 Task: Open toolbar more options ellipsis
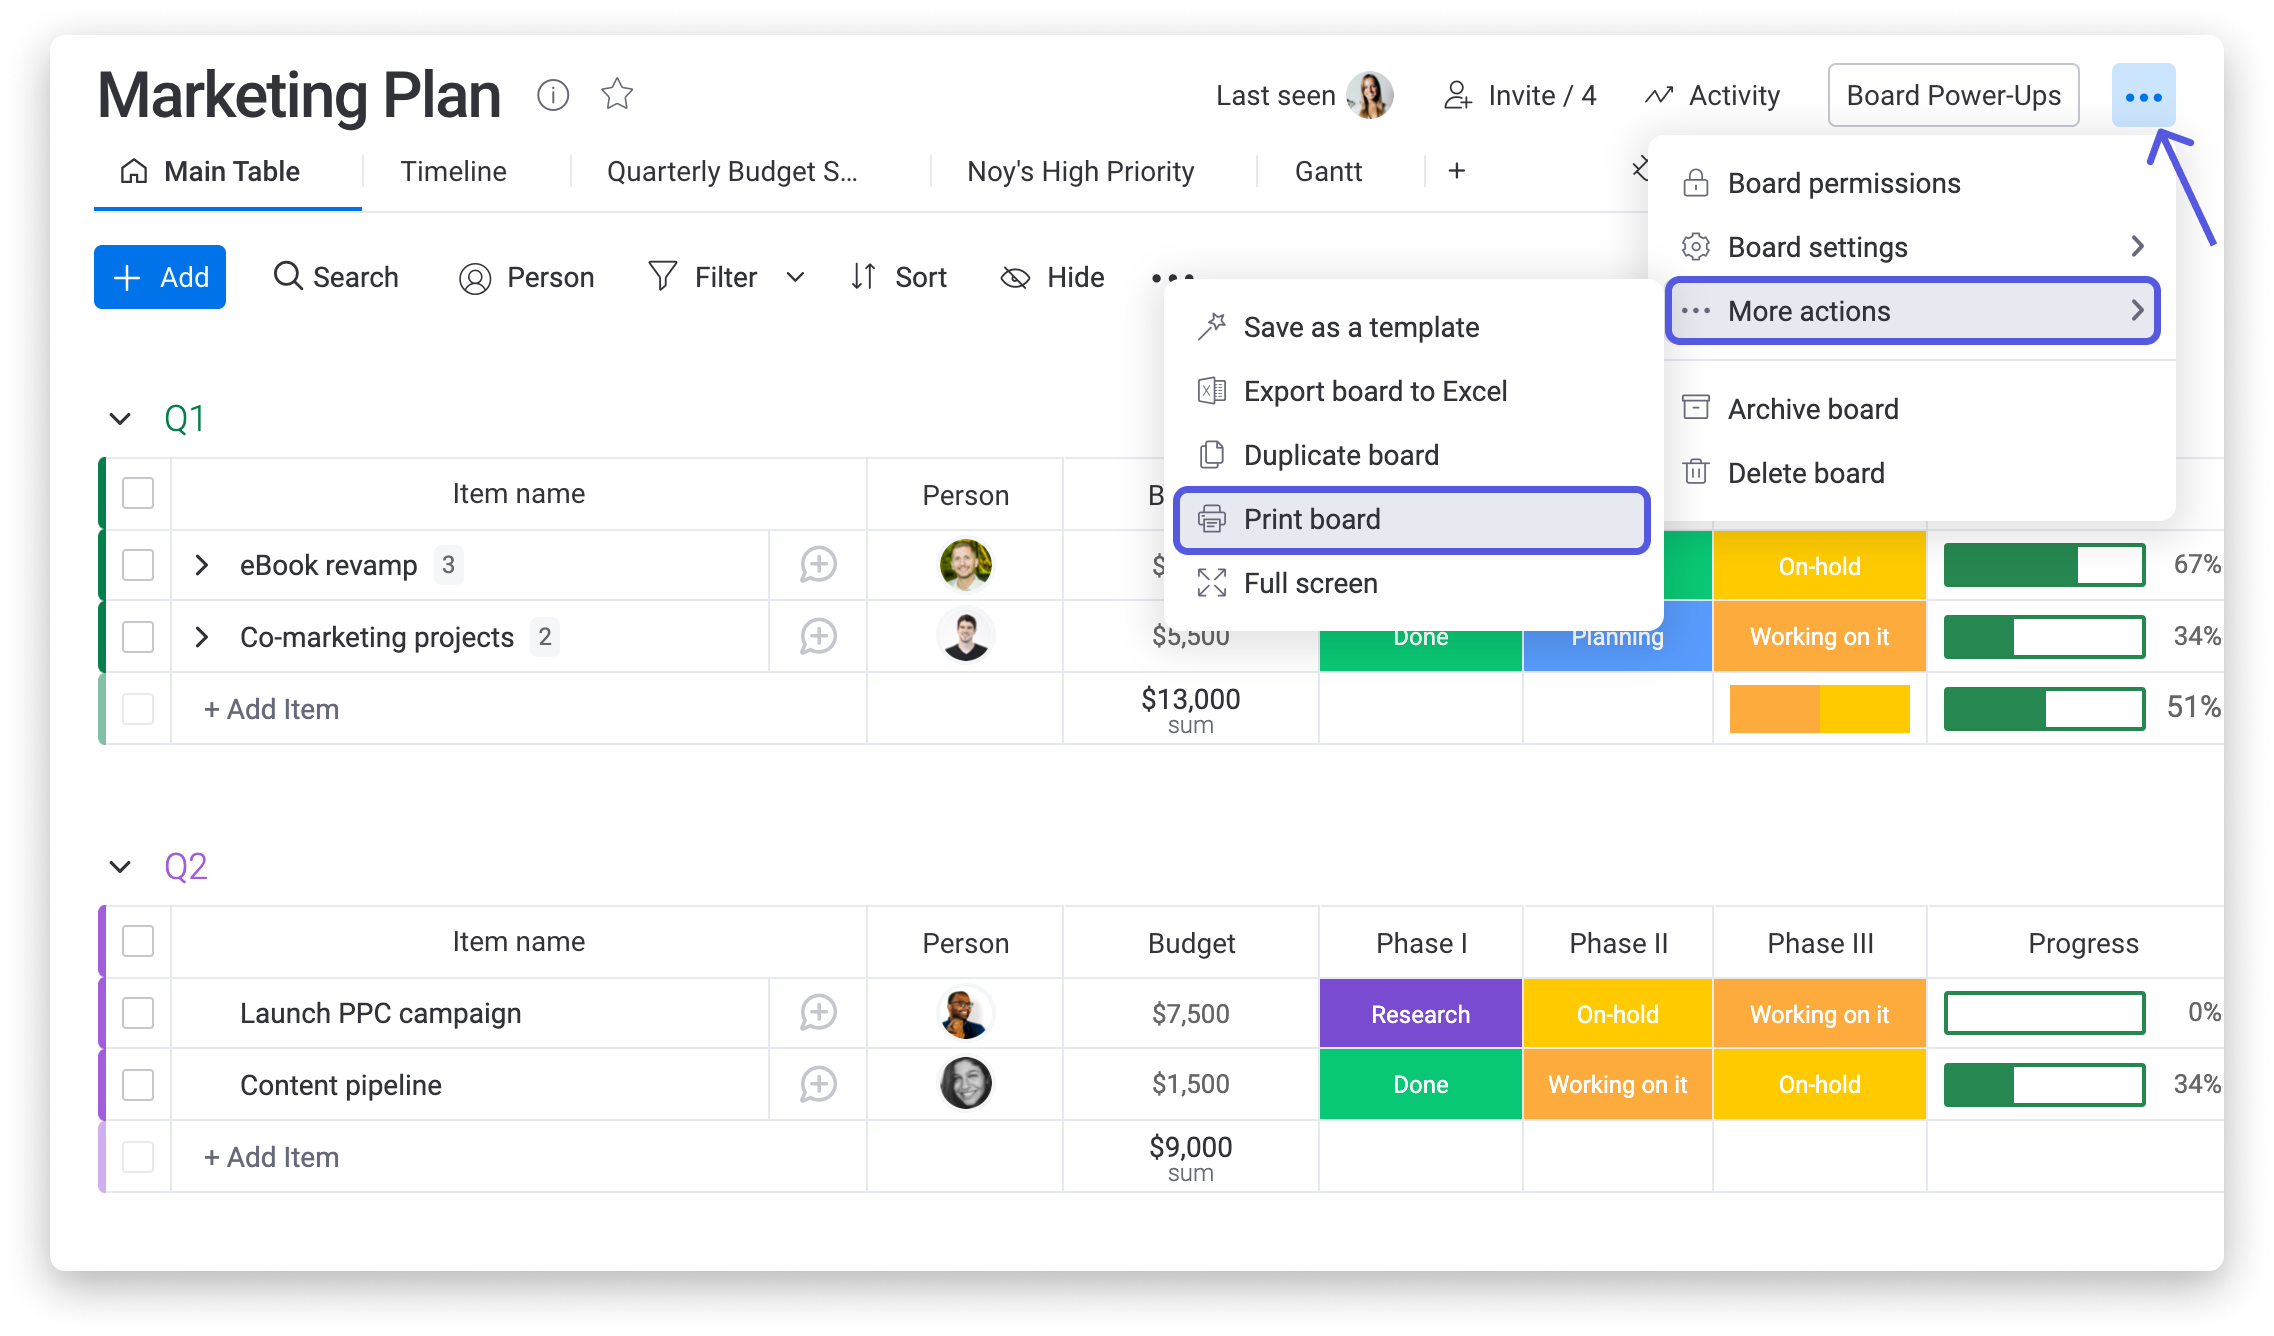[x=1172, y=277]
